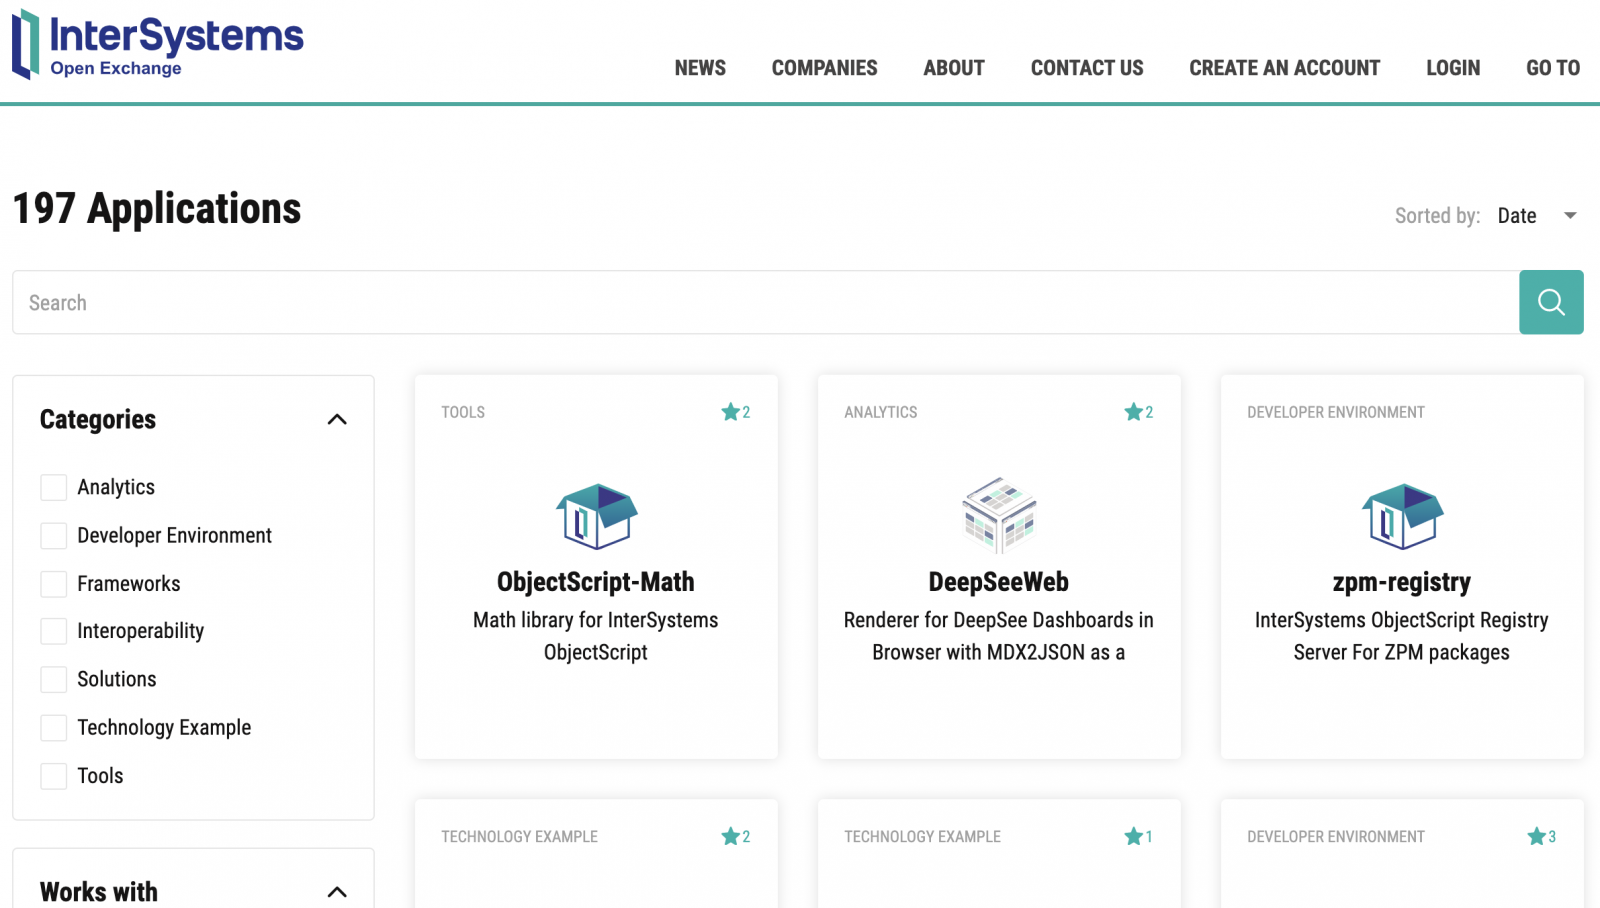1600x908 pixels.
Task: Click CREATE AN ACCOUNT link
Action: [x=1284, y=68]
